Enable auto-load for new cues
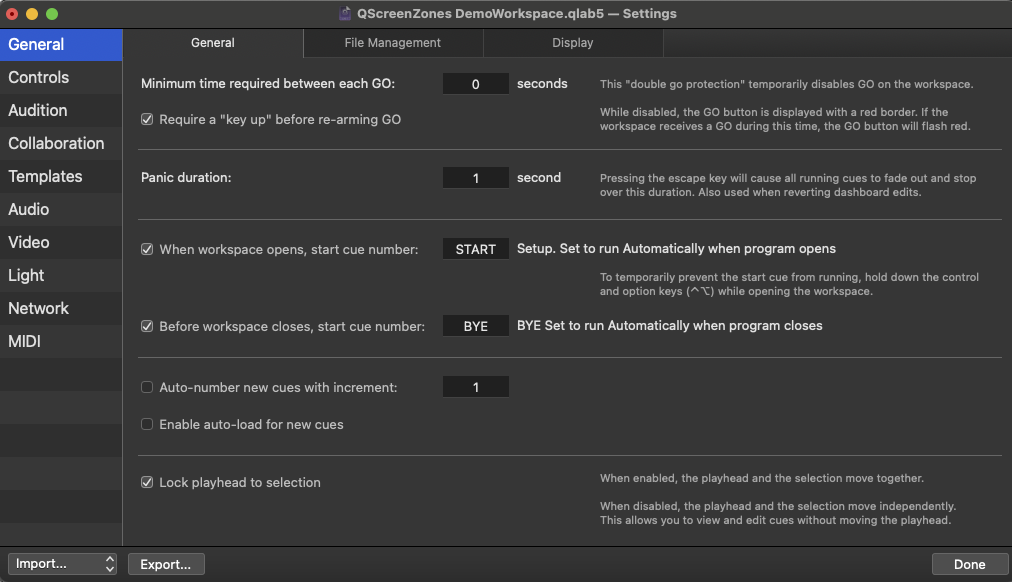This screenshot has width=1012, height=582. 147,424
